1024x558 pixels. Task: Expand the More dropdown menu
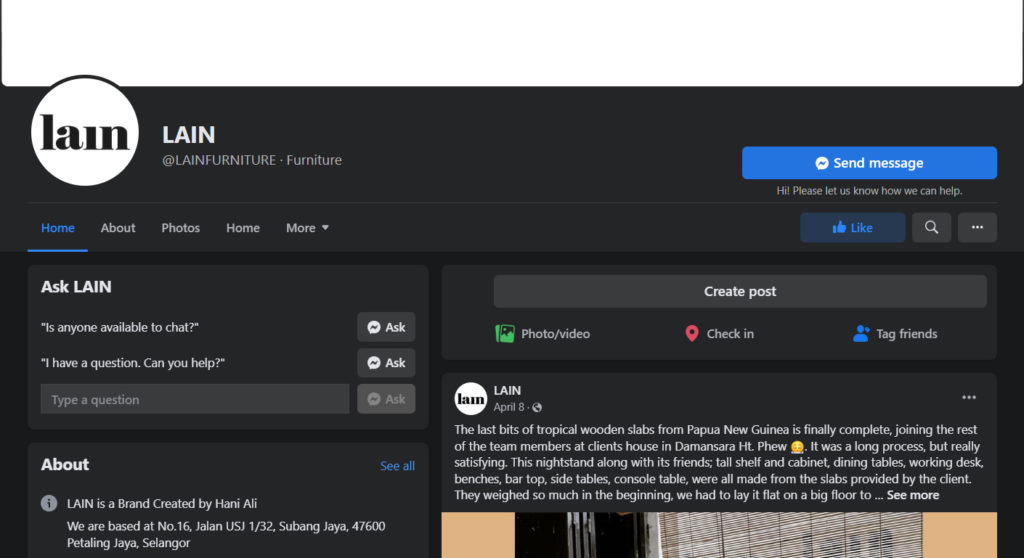pyautogui.click(x=307, y=228)
